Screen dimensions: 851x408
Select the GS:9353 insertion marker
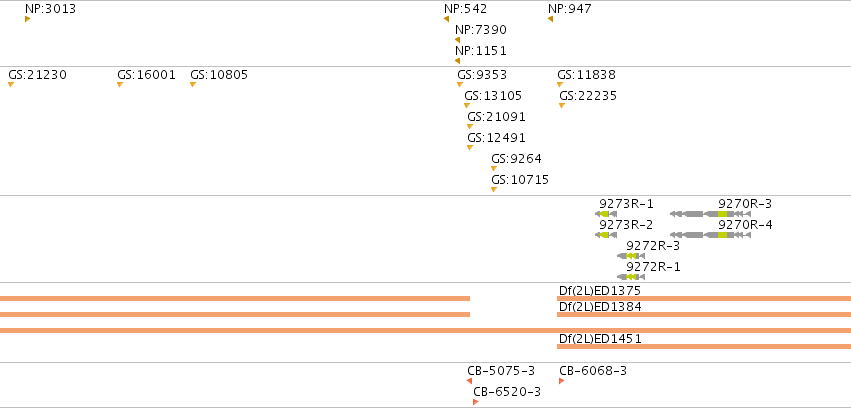460,84
